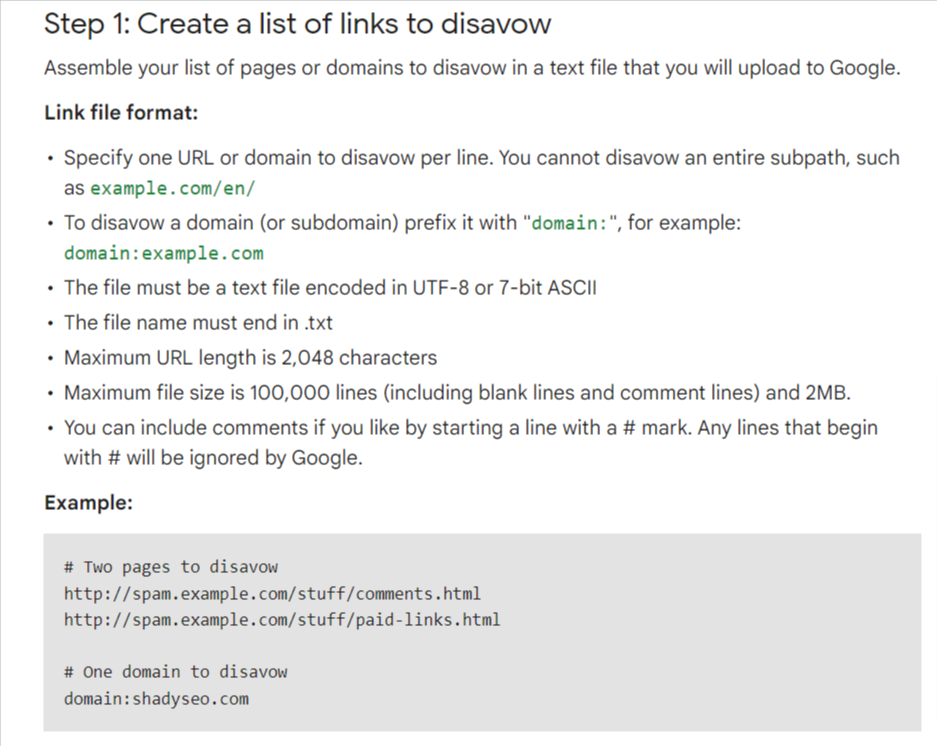Click the 'file name must end in .txt' bullet
This screenshot has width=937, height=746.
point(198,323)
